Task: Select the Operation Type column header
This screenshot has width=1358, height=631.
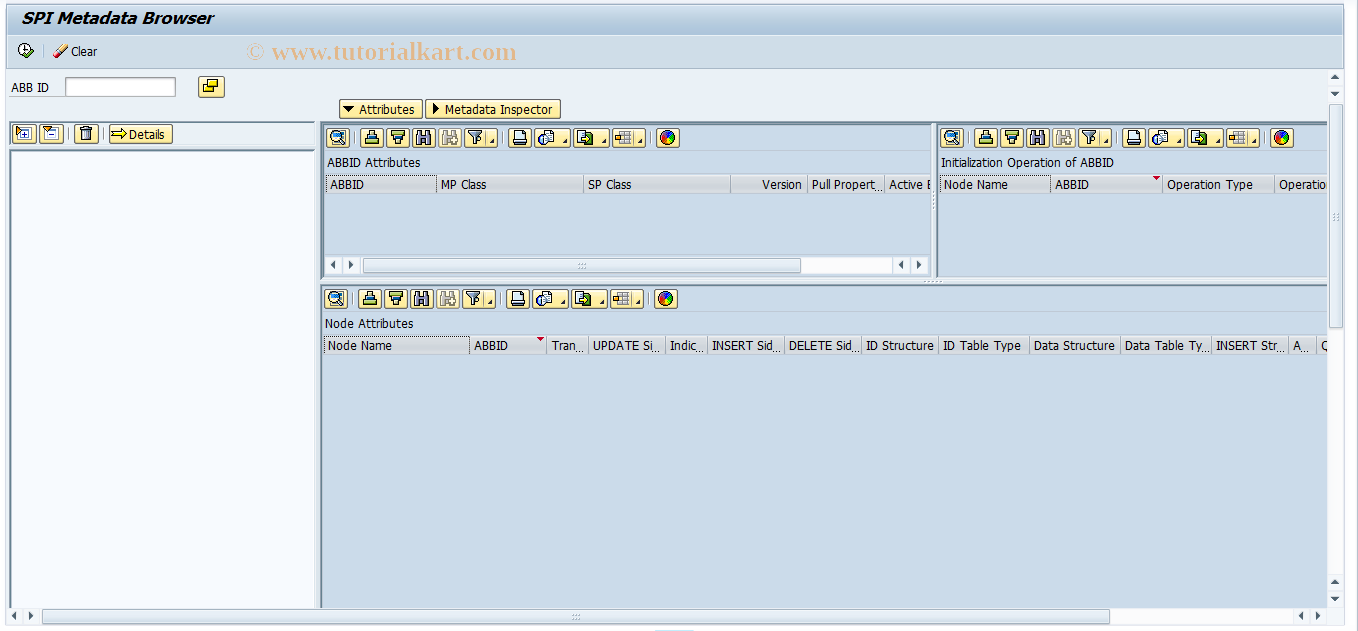Action: (1219, 185)
